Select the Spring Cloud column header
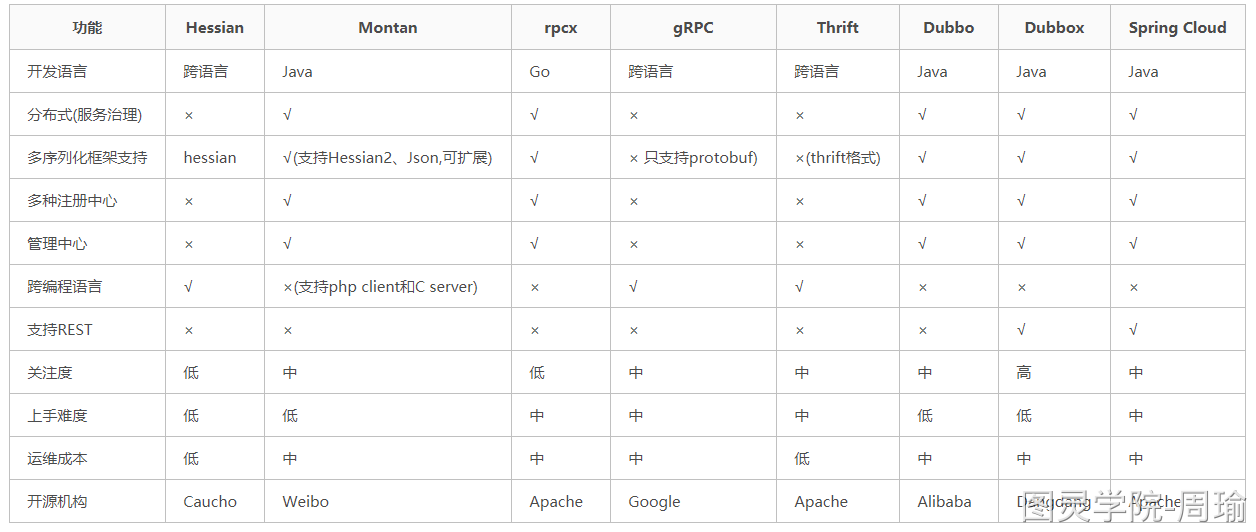Screen dimensions: 1256x532 pos(1177,28)
